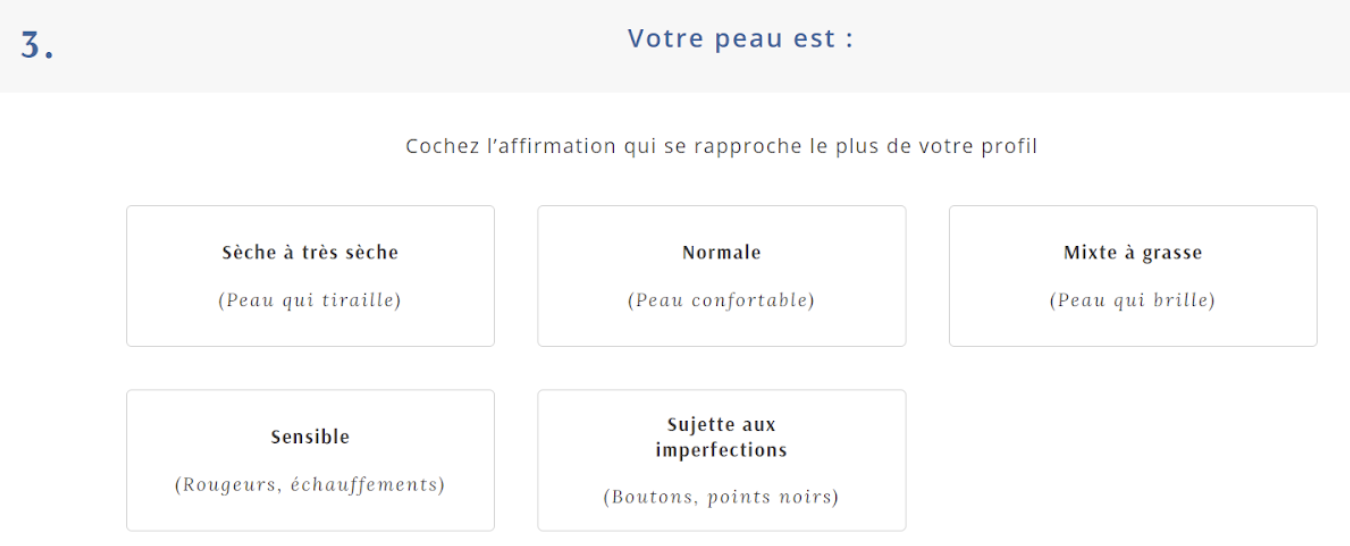
Task: Click the '(Peau confortable)' subtitle text
Action: pyautogui.click(x=721, y=300)
